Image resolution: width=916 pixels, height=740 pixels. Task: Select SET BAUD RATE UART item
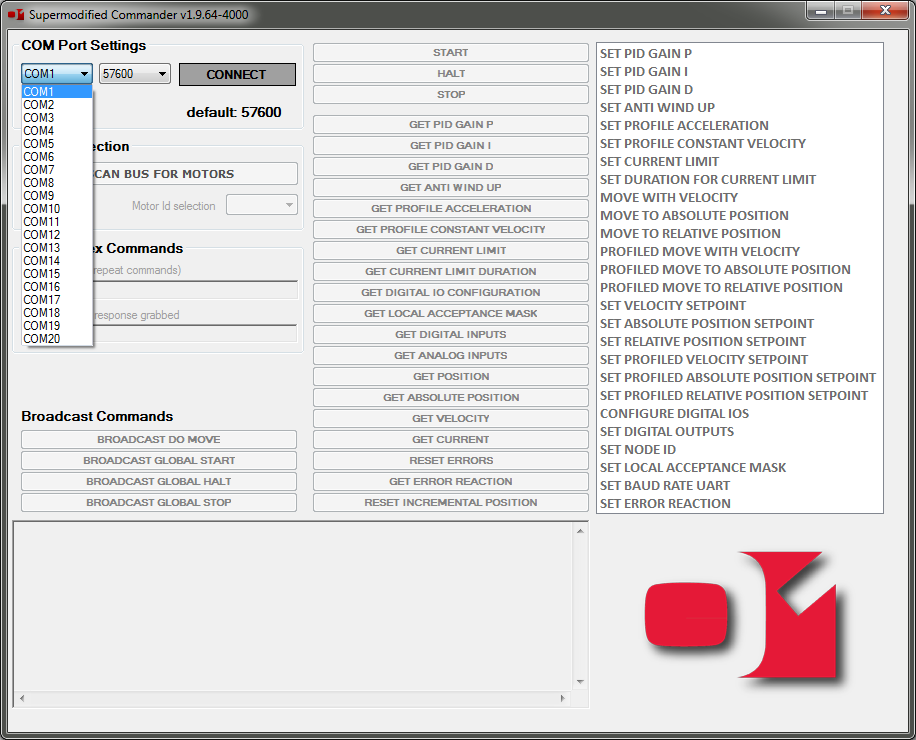(x=664, y=485)
